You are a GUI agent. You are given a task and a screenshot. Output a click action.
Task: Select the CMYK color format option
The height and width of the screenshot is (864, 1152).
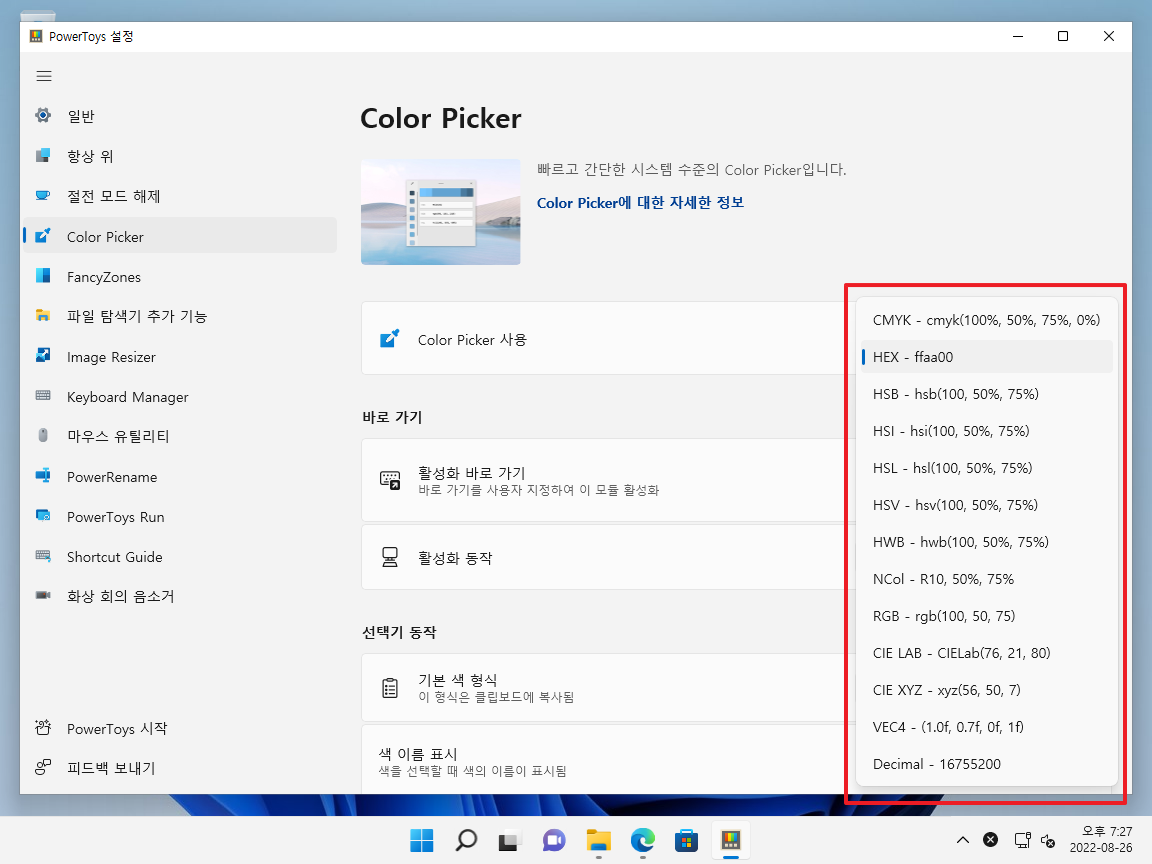[987, 320]
